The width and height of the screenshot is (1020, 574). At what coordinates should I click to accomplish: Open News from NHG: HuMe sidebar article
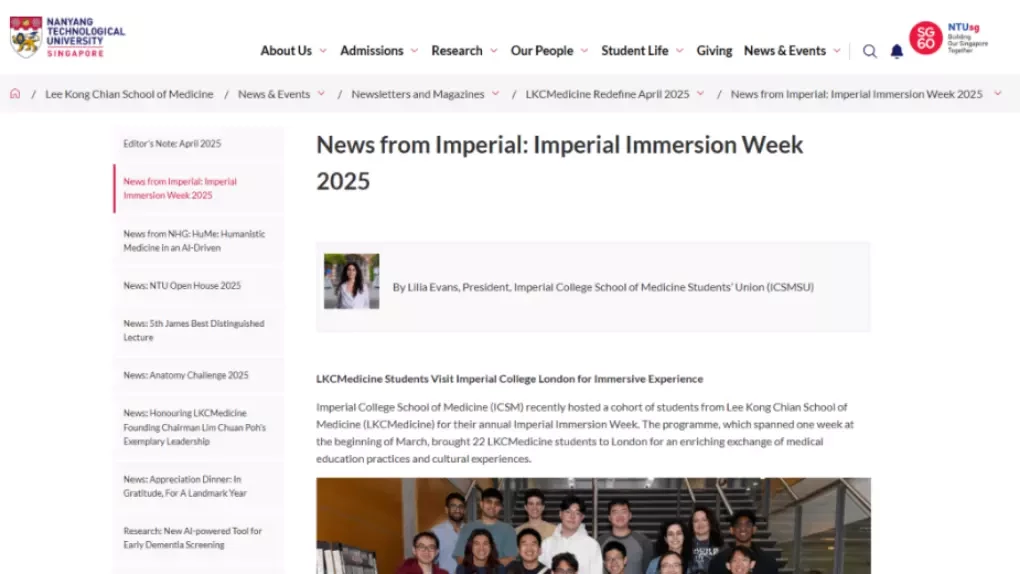pyautogui.click(x=198, y=241)
